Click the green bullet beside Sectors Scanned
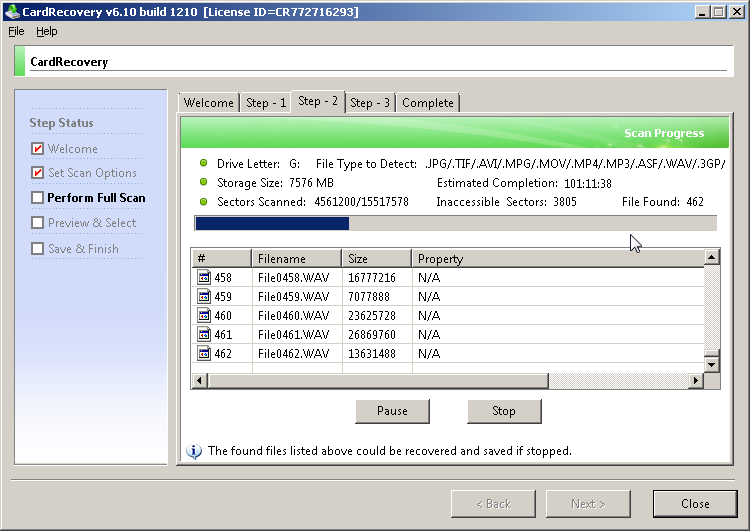Image resolution: width=750 pixels, height=531 pixels. (203, 201)
